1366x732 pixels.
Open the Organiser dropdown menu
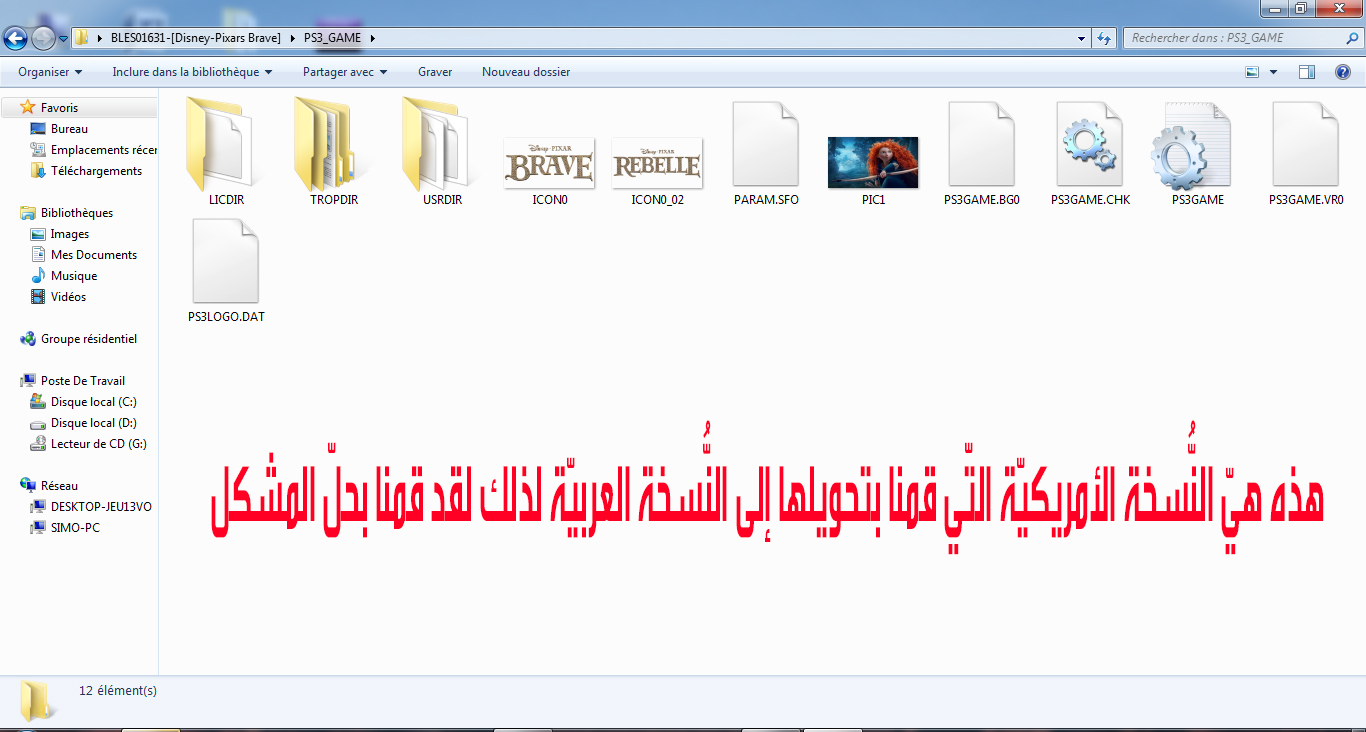[50, 72]
